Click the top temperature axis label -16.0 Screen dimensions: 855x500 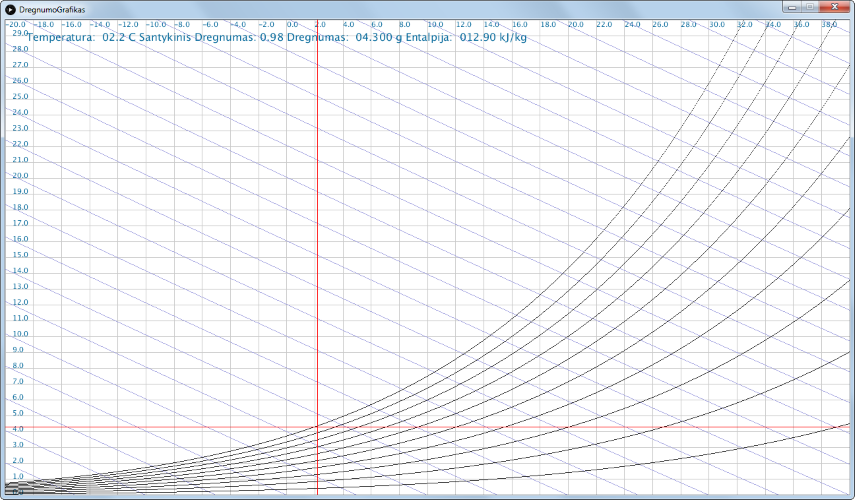71,25
